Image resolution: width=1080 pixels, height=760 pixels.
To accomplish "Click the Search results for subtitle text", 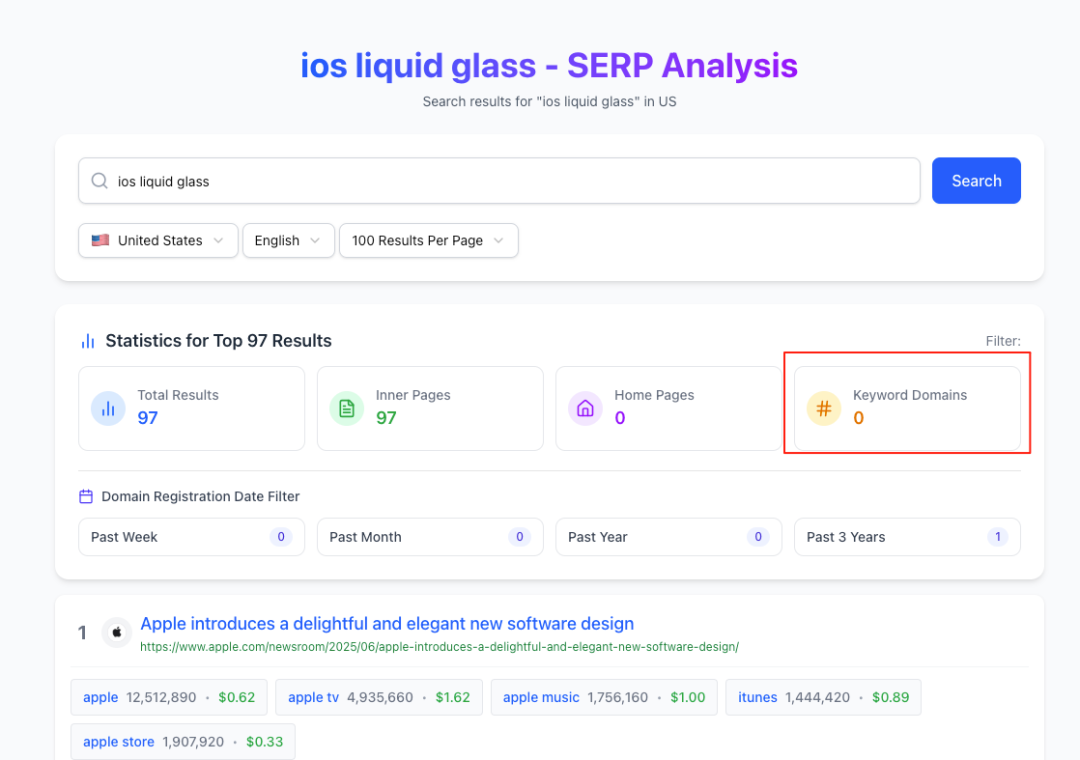I will click(549, 101).
